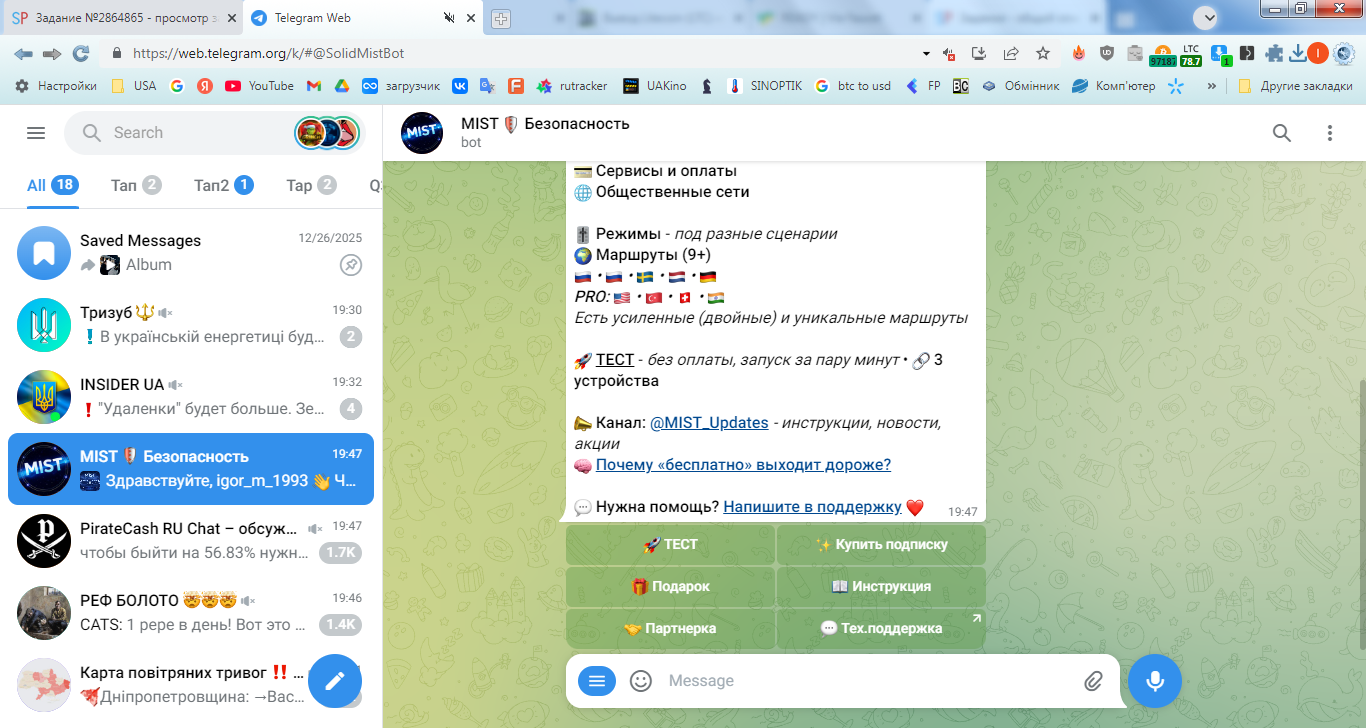Click the microphone voice message button

1155,681
